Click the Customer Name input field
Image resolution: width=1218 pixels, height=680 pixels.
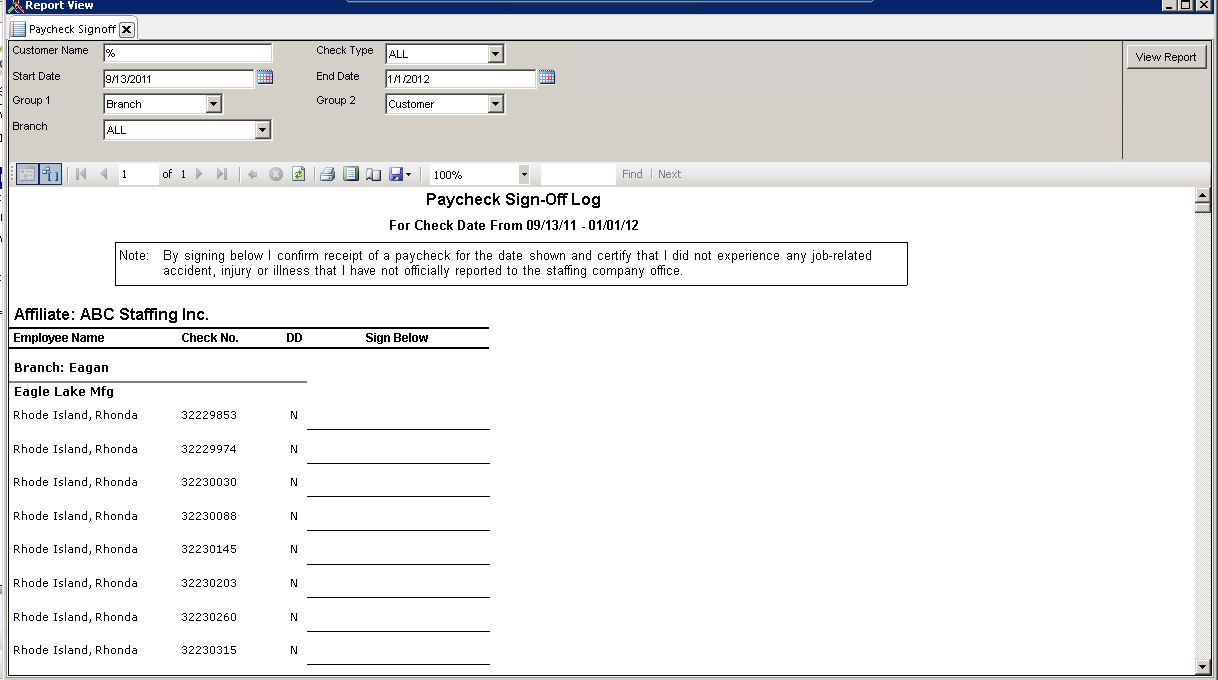(x=188, y=53)
